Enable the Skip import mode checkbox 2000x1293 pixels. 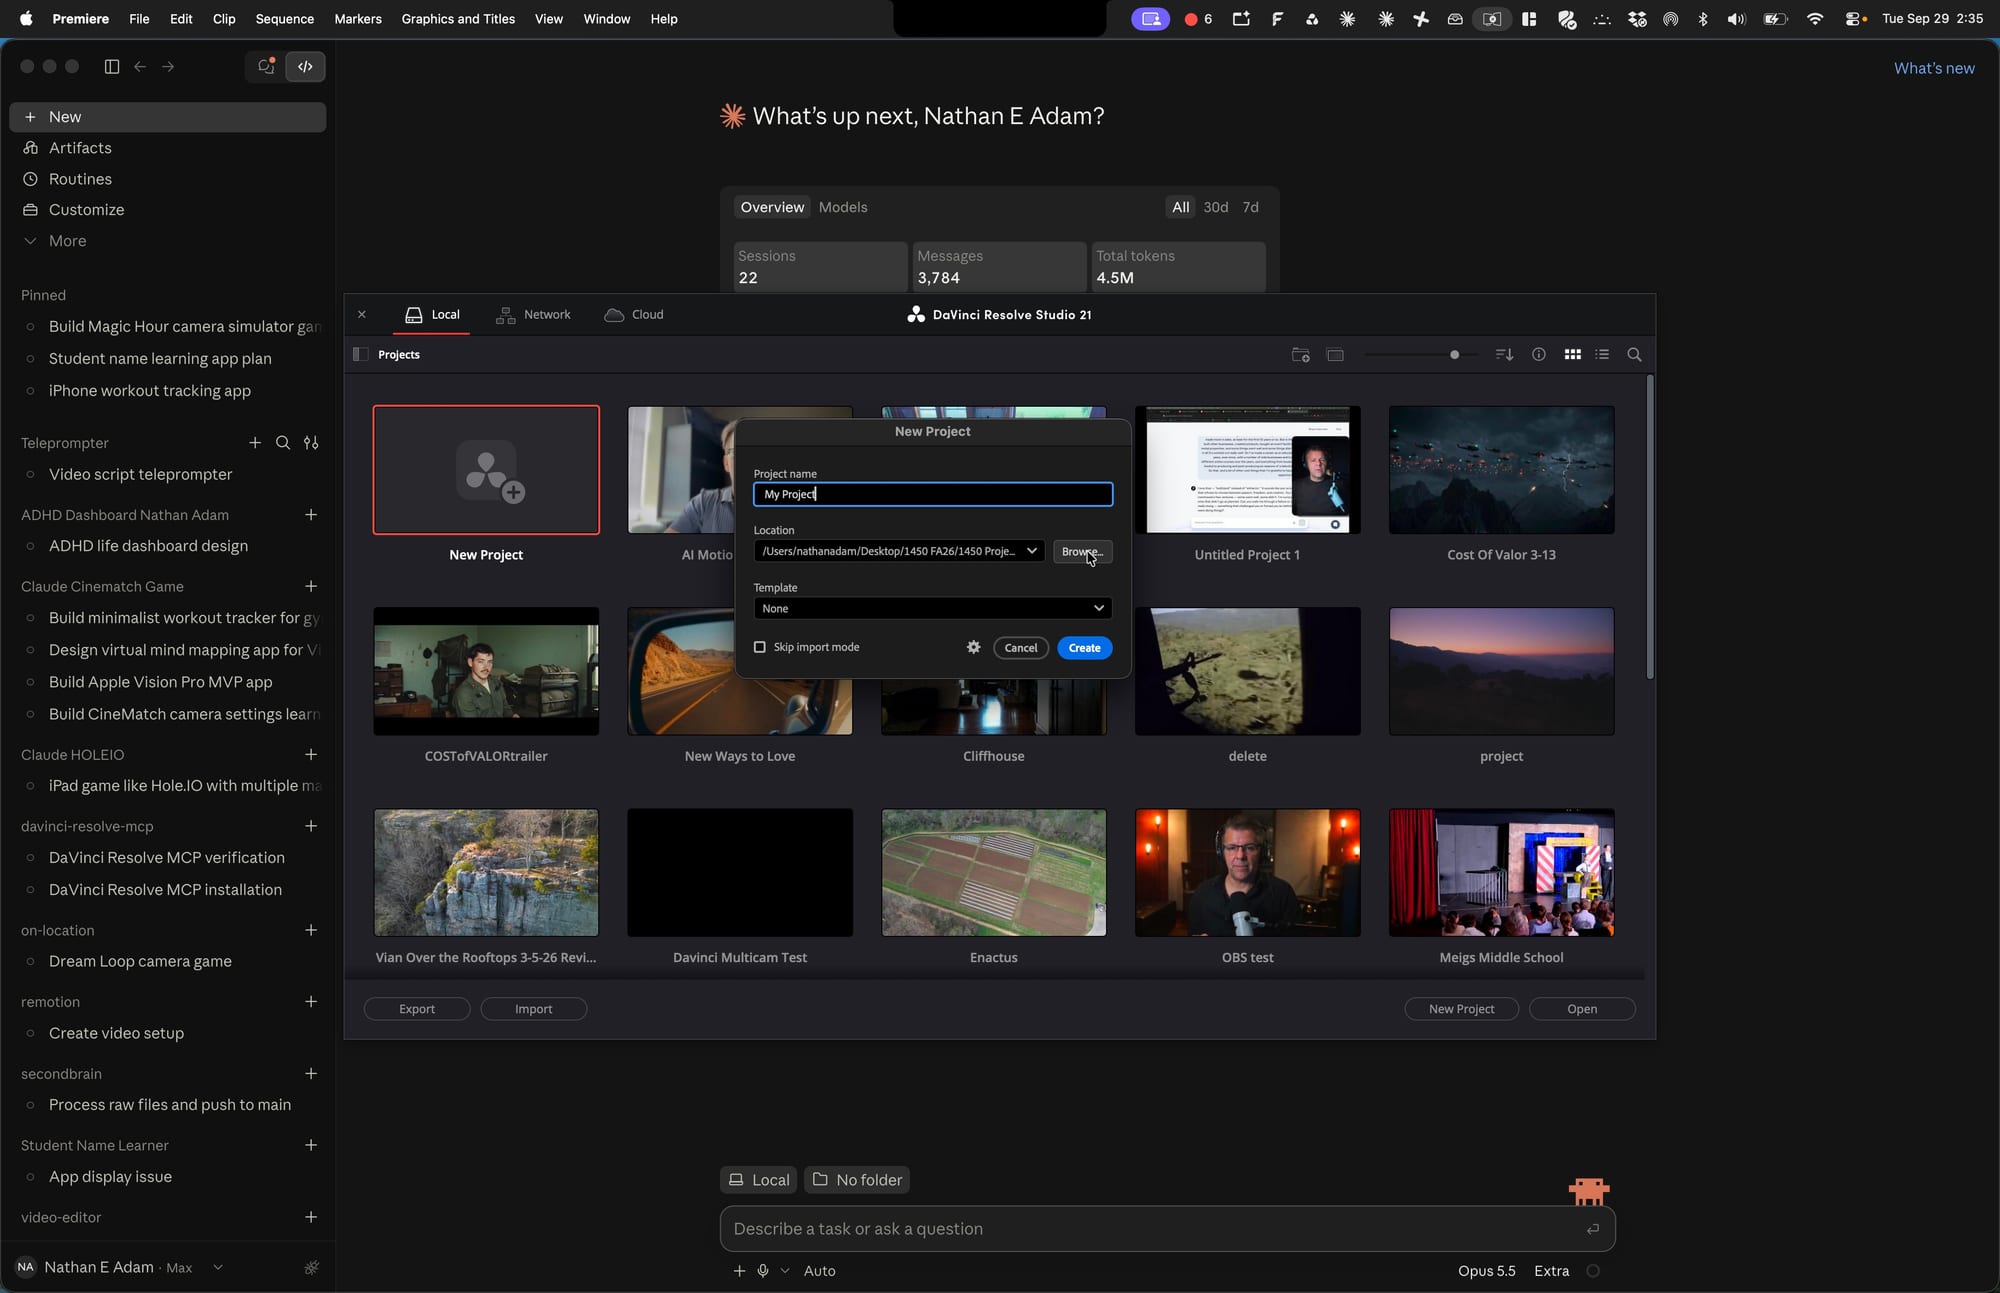click(x=760, y=648)
